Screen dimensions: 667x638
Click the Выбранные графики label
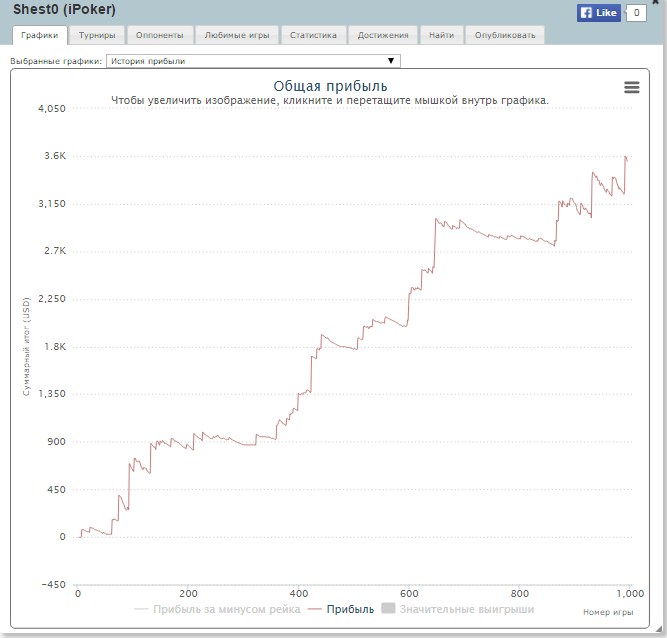56,61
